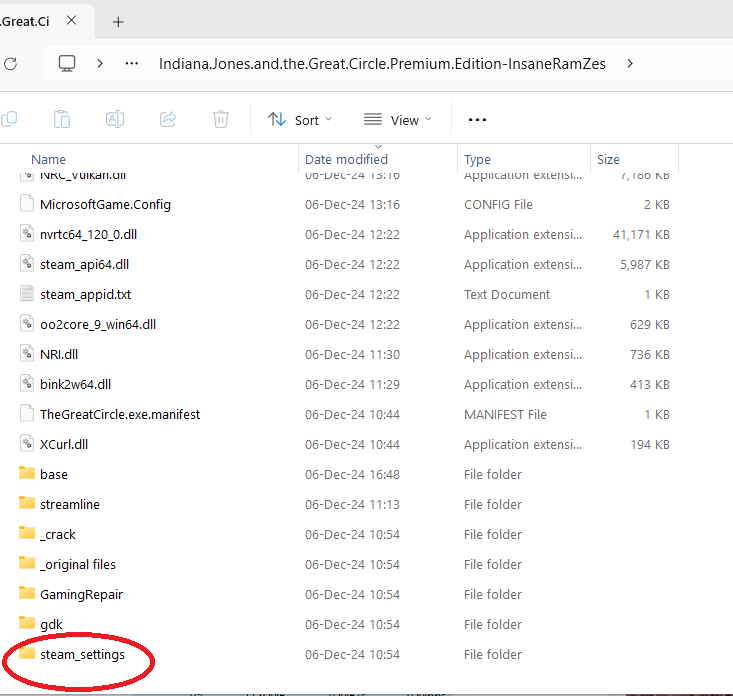Sort files by Name column header
The image size is (733, 696).
point(49,159)
